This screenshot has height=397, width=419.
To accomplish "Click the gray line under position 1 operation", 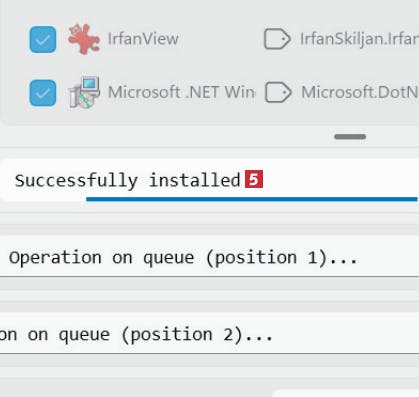I will [x=209, y=276].
